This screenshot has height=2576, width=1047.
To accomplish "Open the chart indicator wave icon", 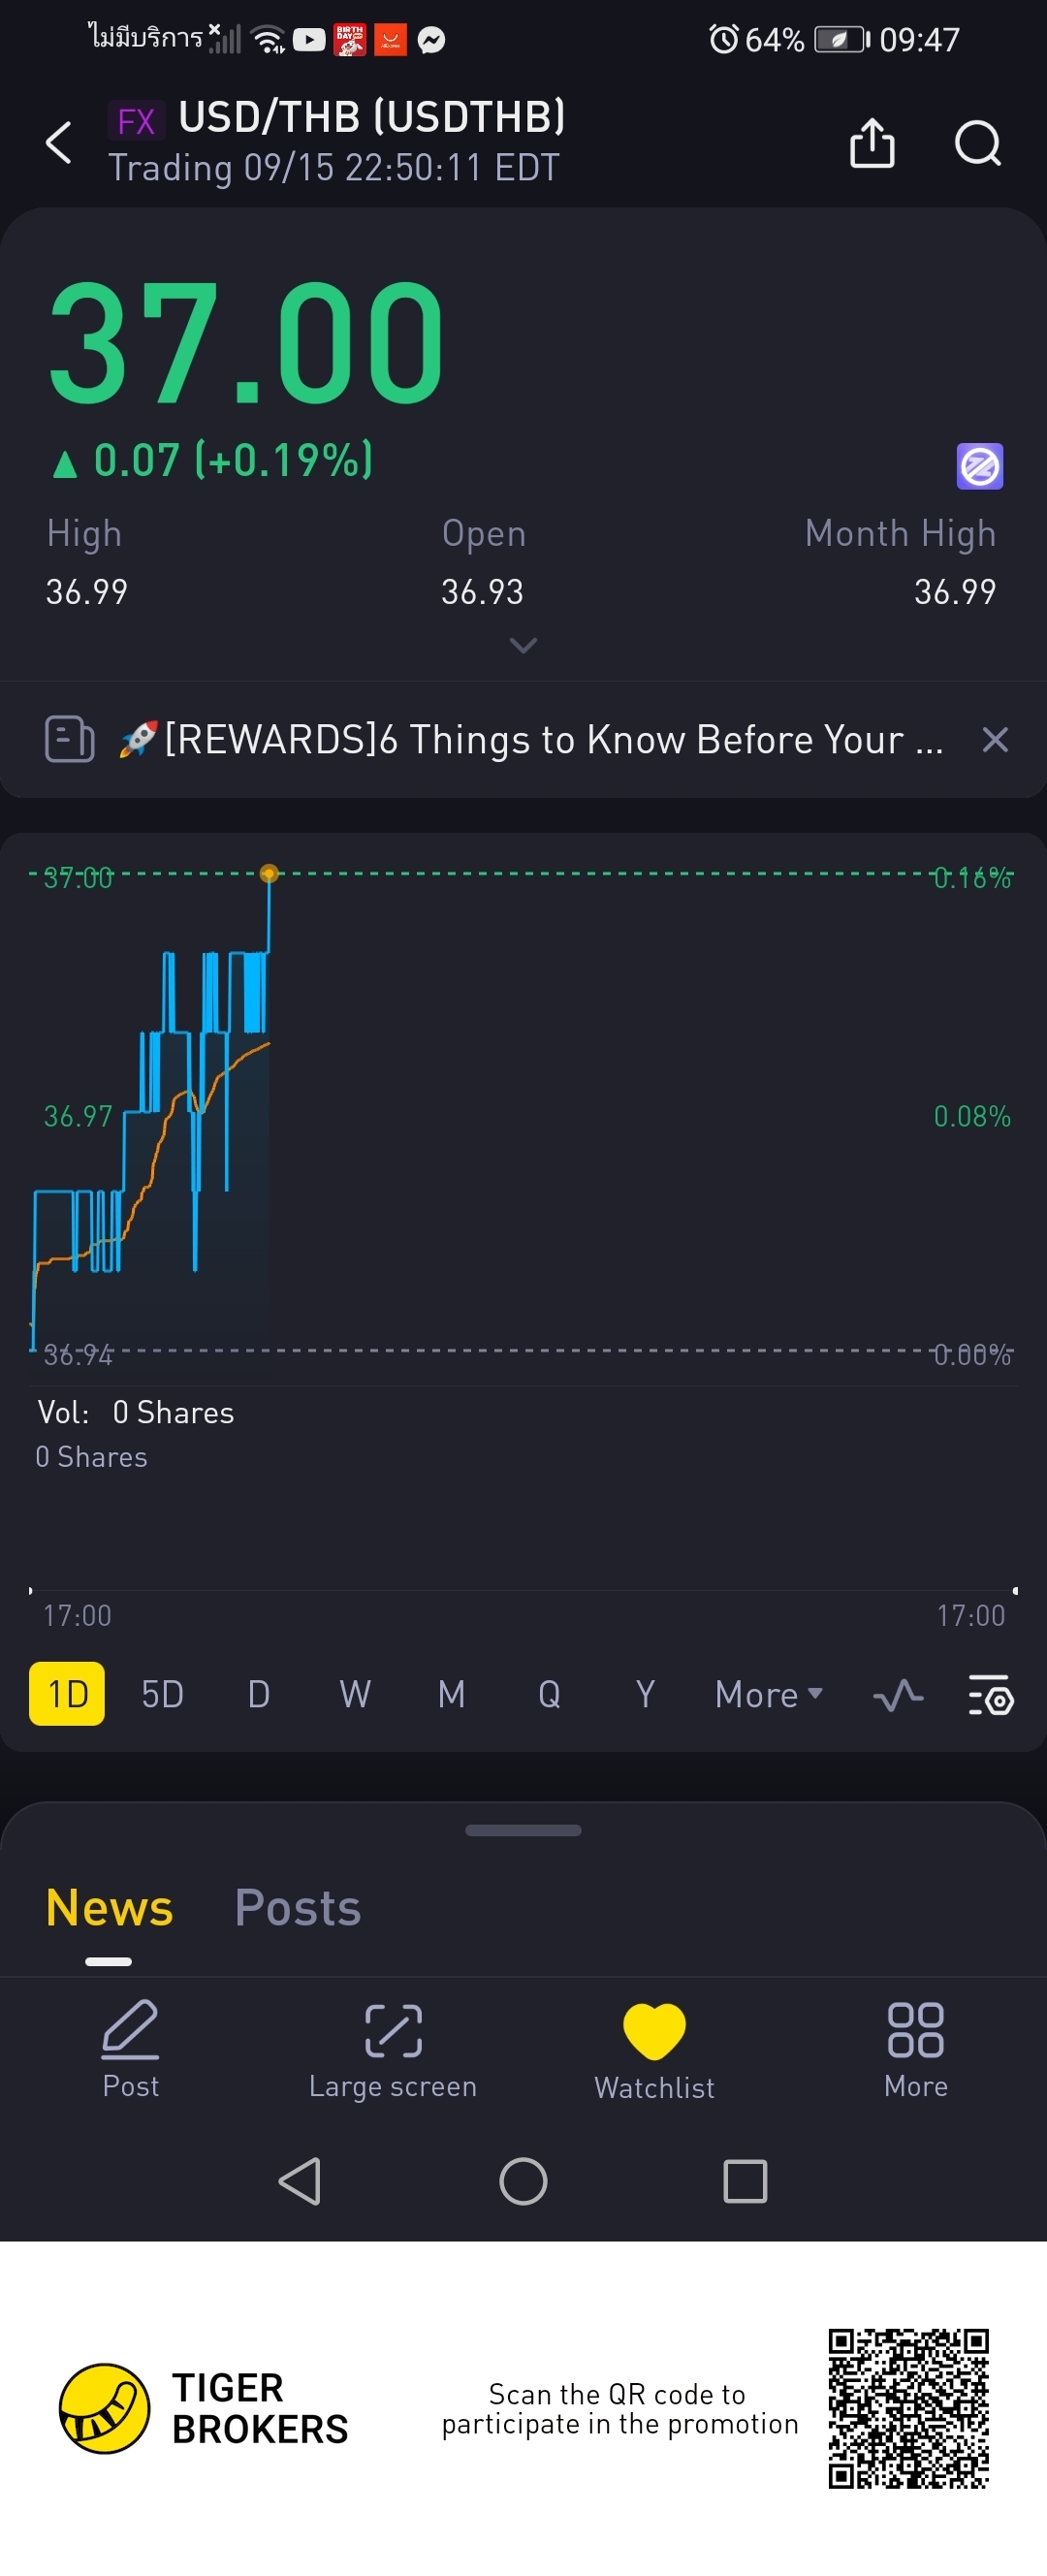I will pyautogui.click(x=897, y=1694).
